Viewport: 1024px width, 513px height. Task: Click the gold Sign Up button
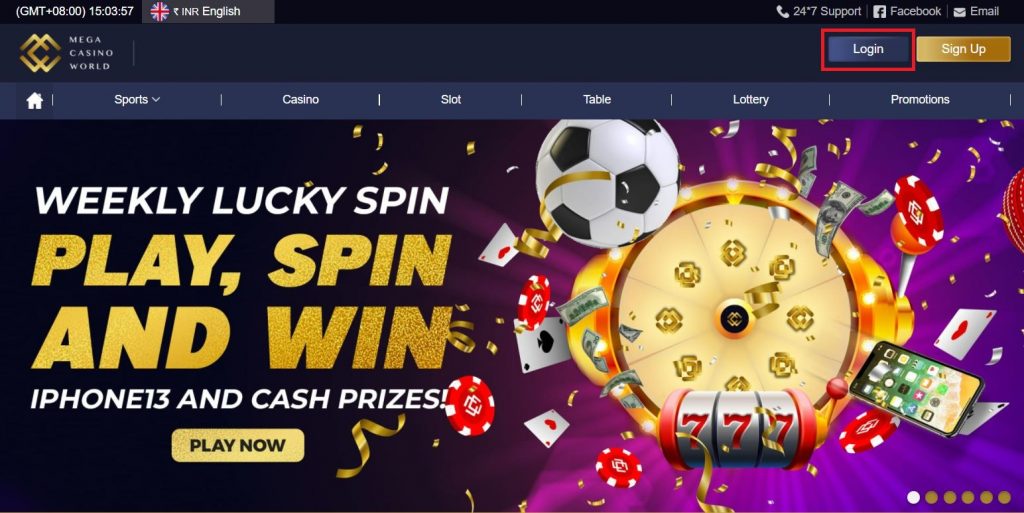pos(963,49)
